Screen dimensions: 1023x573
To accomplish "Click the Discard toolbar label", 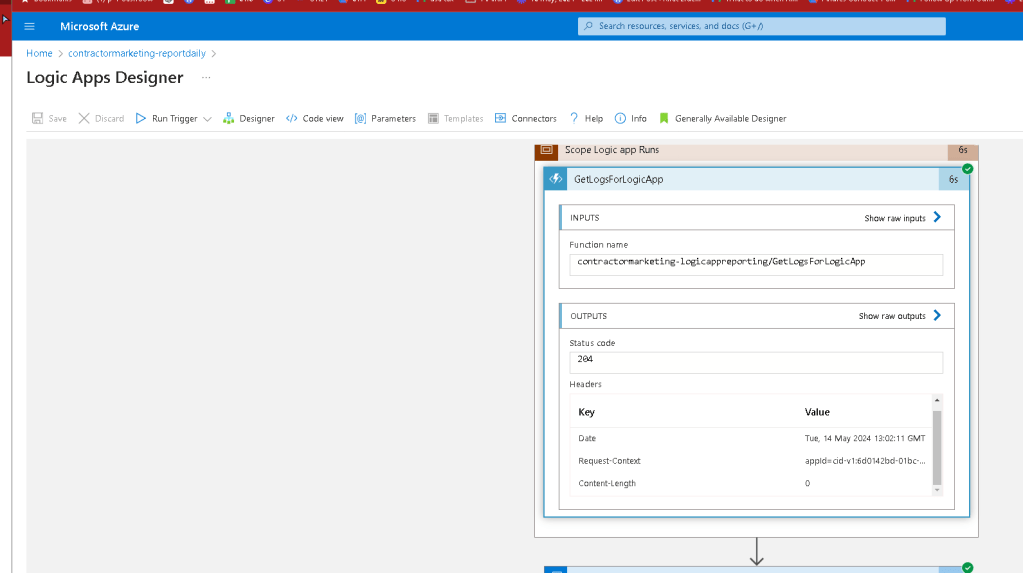I will [x=110, y=119].
